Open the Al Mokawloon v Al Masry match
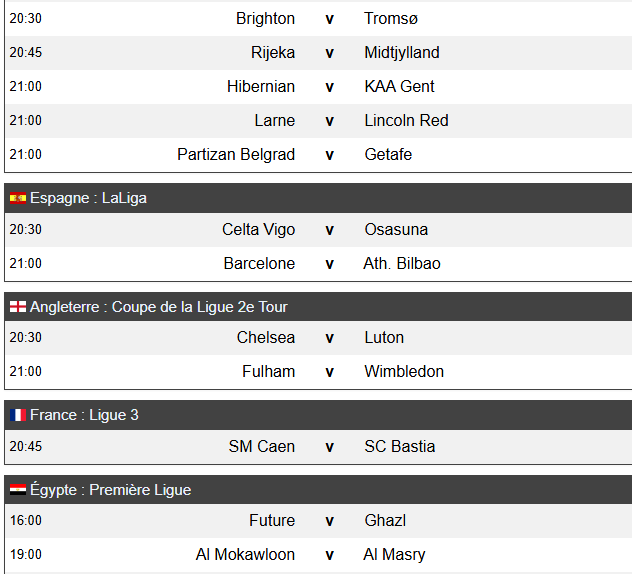 point(318,555)
